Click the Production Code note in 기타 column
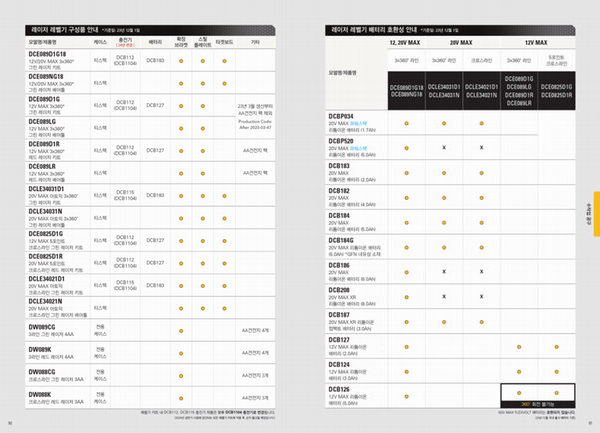The image size is (600, 433). coord(254,124)
